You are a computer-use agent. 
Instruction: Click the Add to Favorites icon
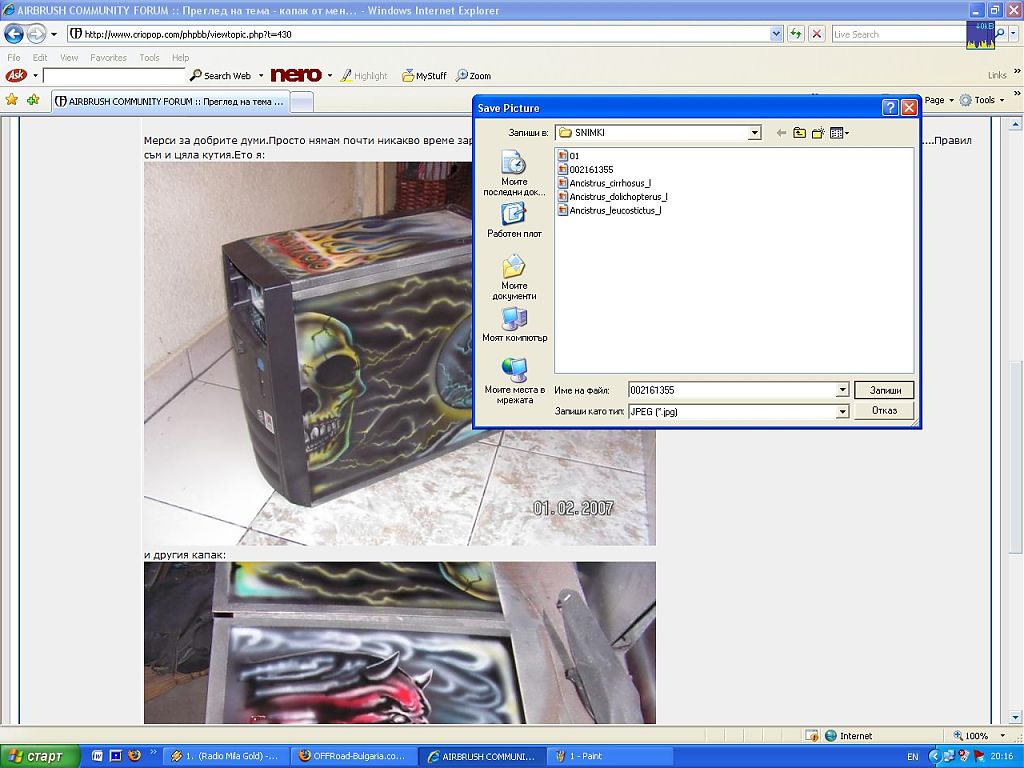click(x=33, y=100)
